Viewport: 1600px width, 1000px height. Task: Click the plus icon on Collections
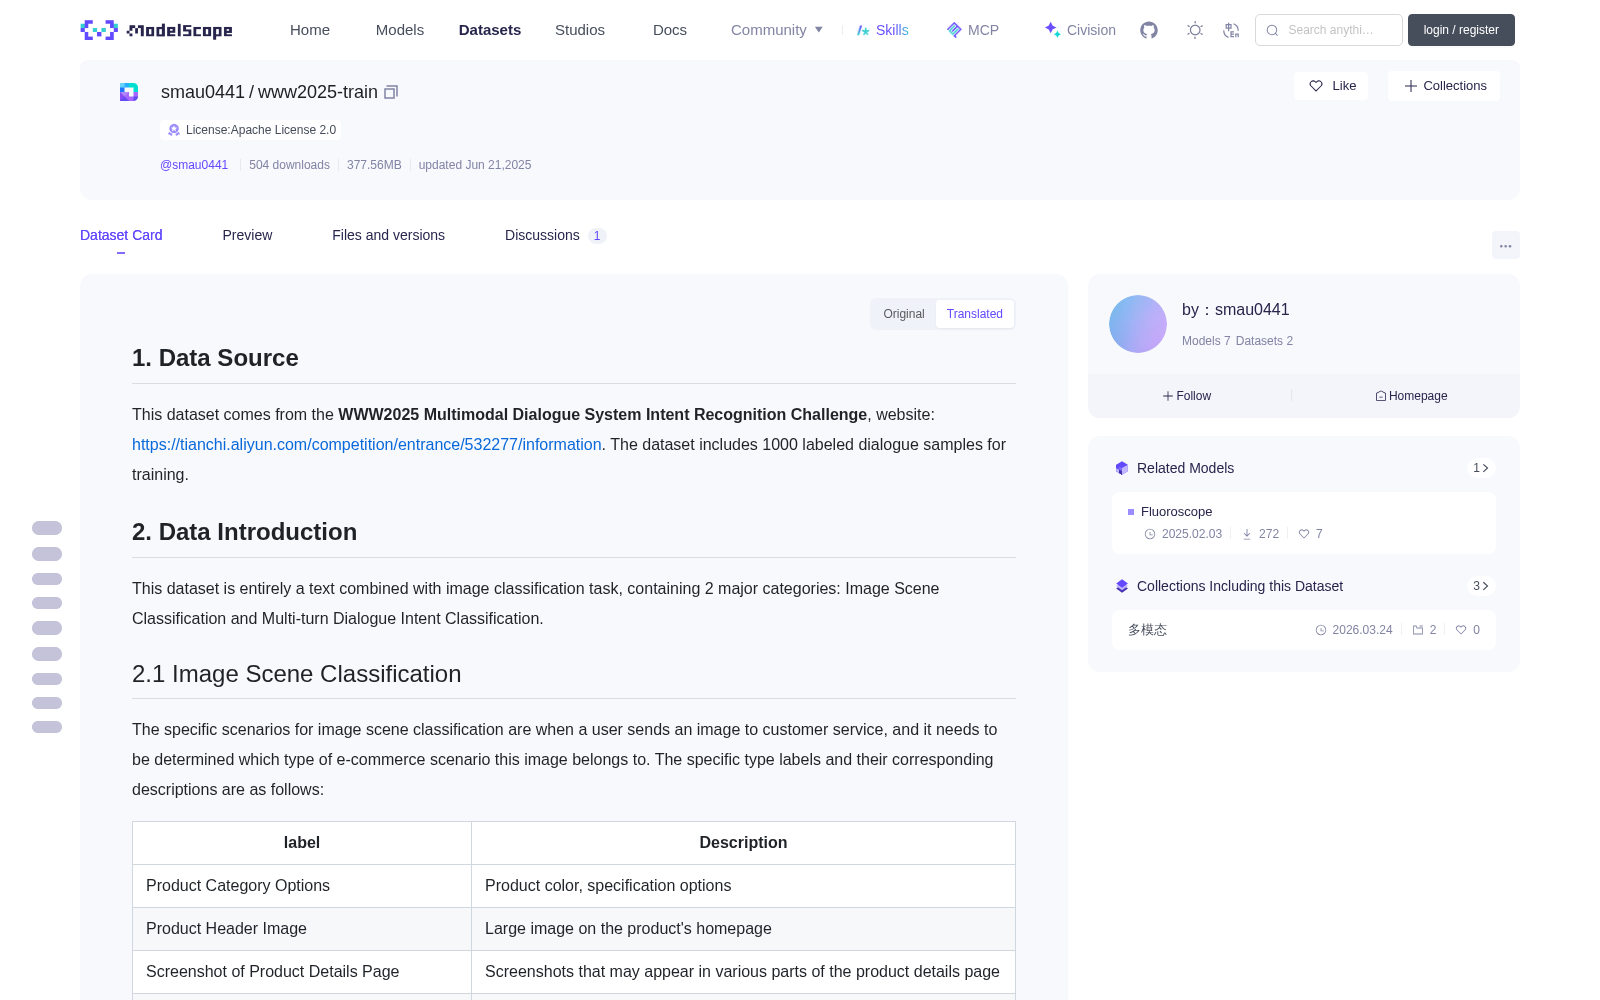tap(1411, 86)
